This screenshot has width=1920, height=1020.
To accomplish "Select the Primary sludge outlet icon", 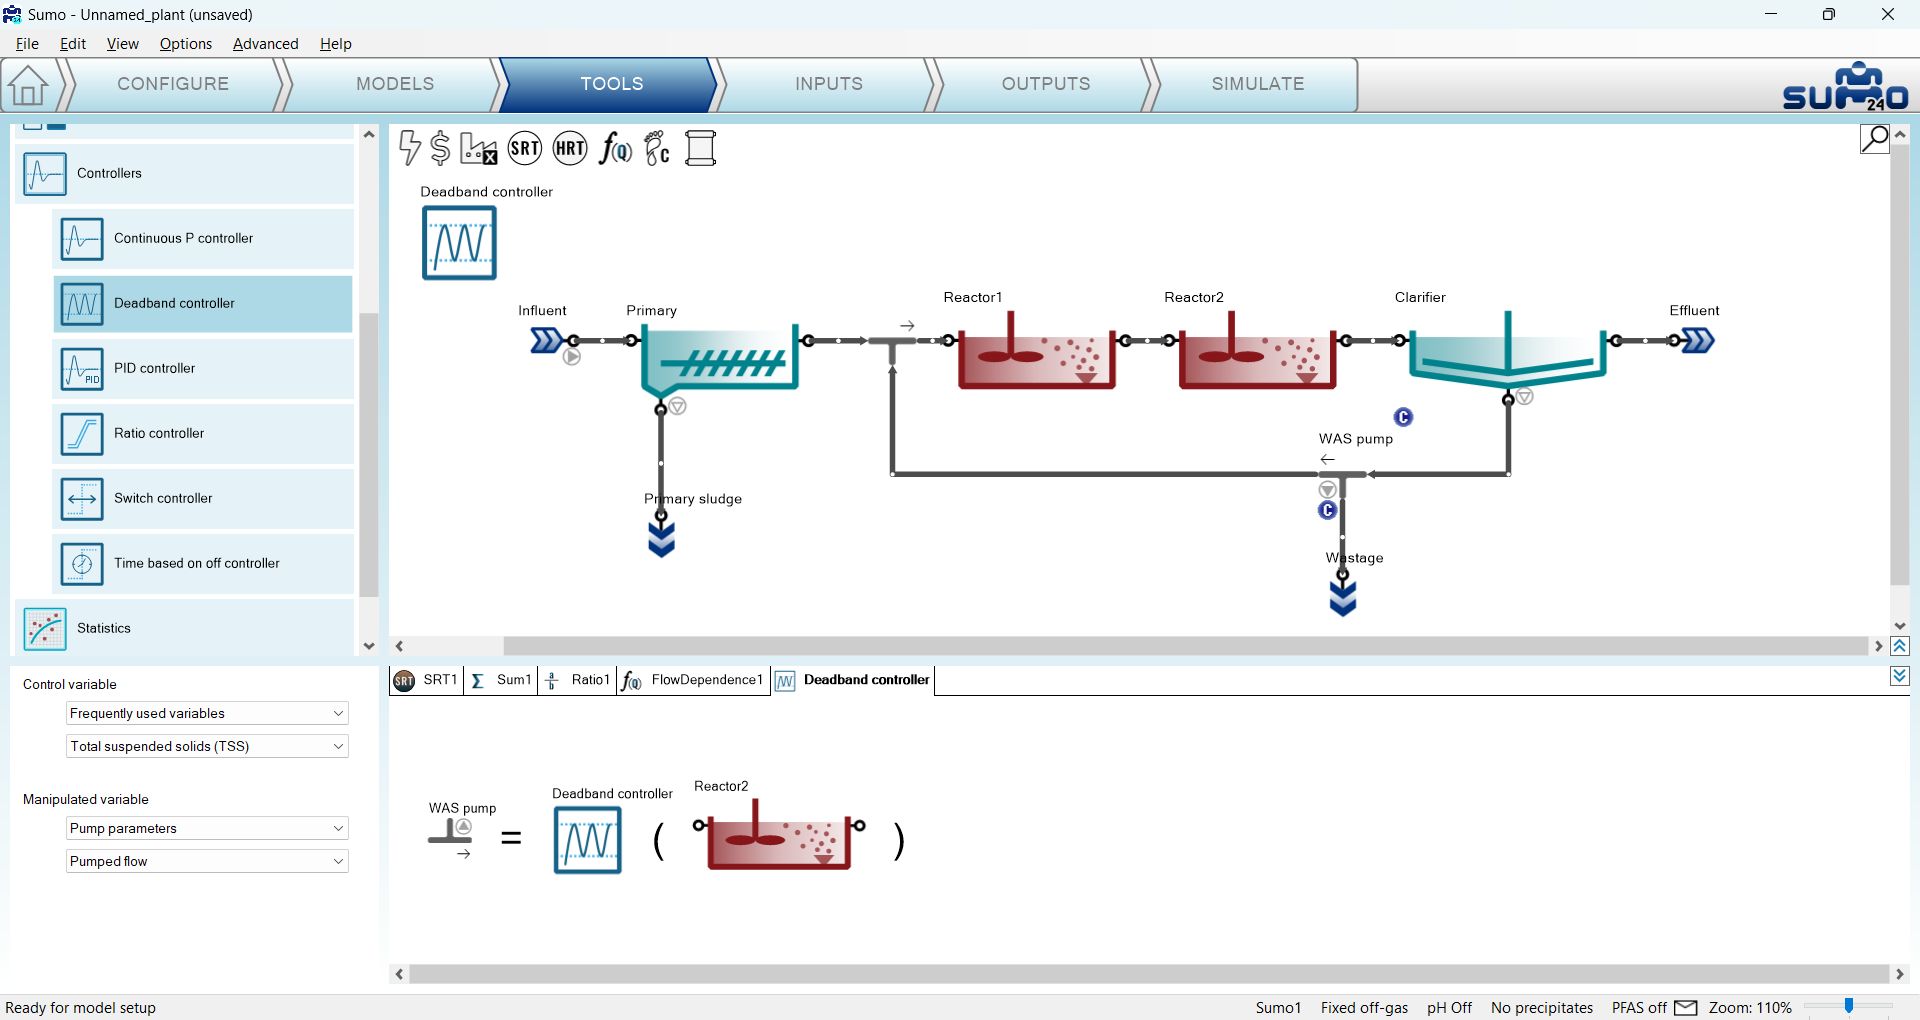I will (661, 540).
